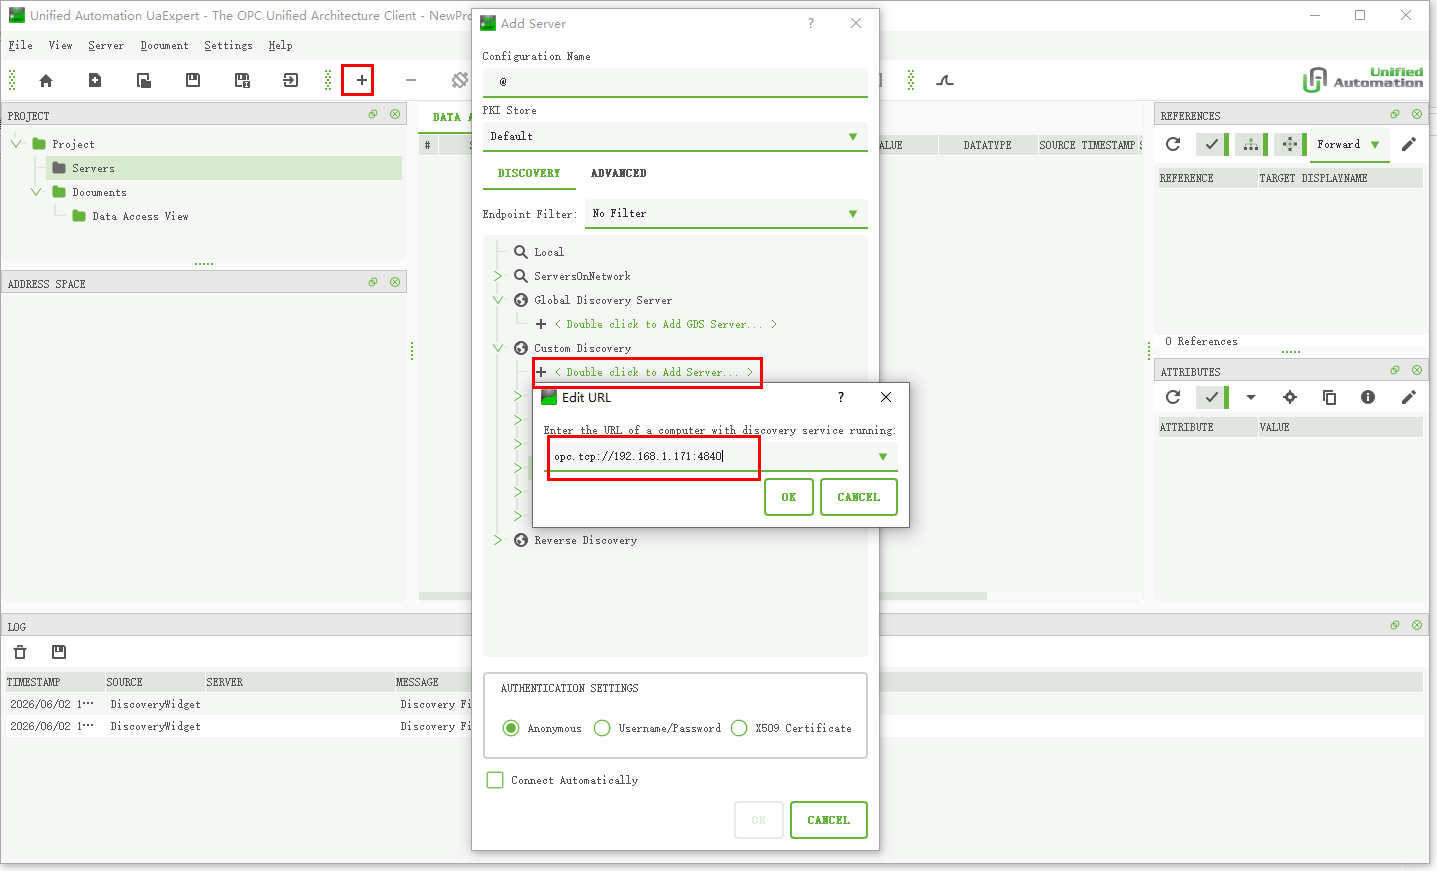Refresh the Attributes panel
1437x871 pixels.
click(1173, 398)
